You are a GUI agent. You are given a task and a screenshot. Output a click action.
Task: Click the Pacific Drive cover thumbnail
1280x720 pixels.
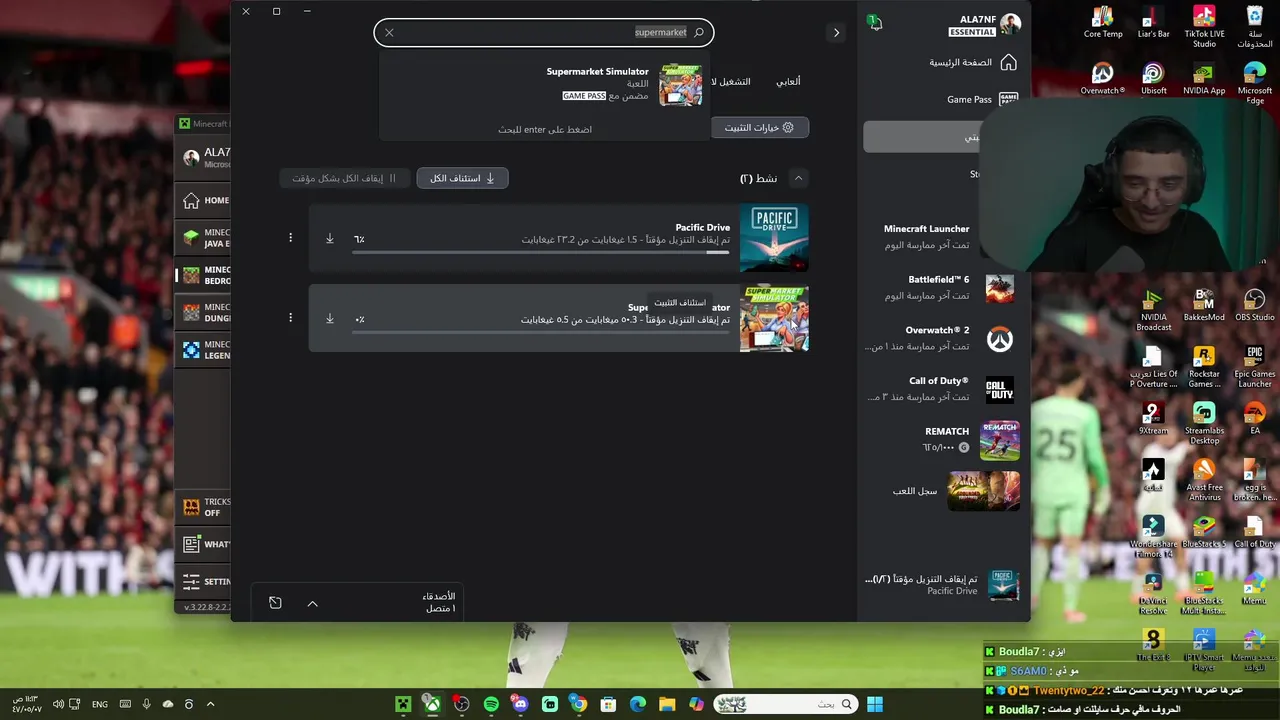774,238
